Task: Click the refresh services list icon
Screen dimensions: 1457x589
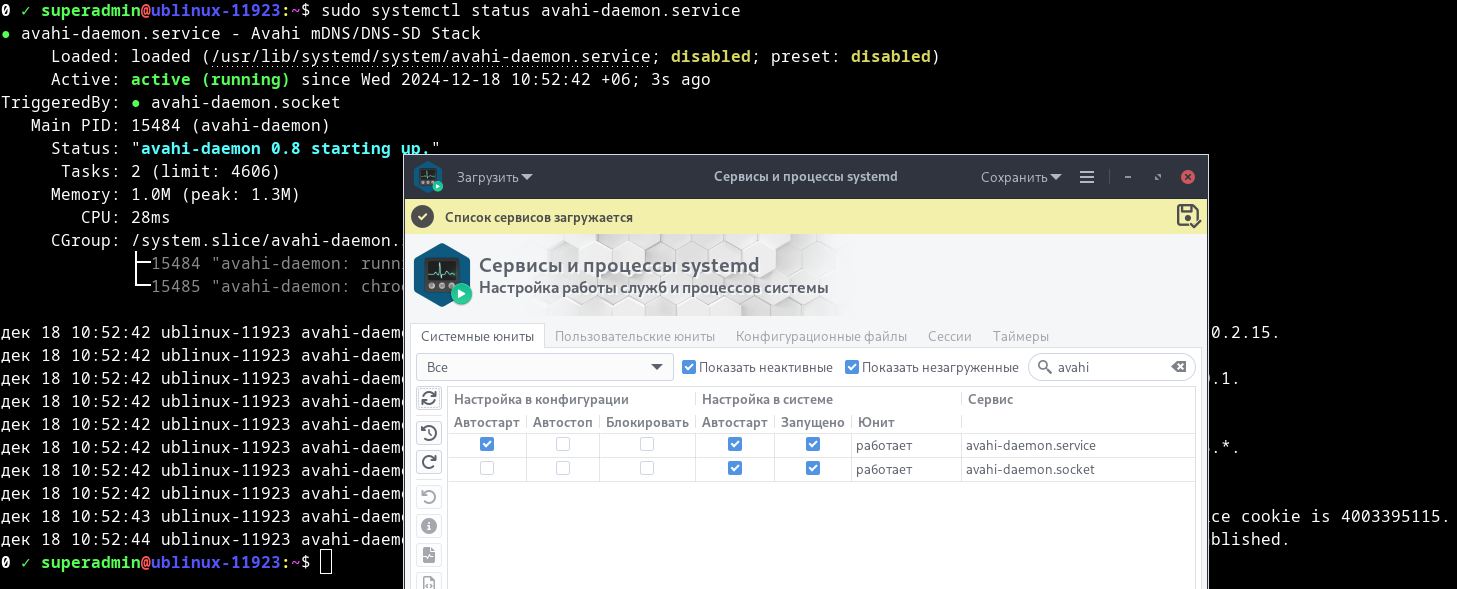Action: point(429,398)
